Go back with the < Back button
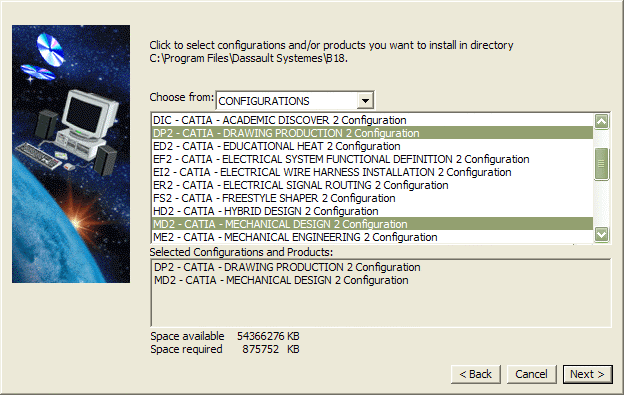Screen dimensions: 624x395 (x=476, y=374)
